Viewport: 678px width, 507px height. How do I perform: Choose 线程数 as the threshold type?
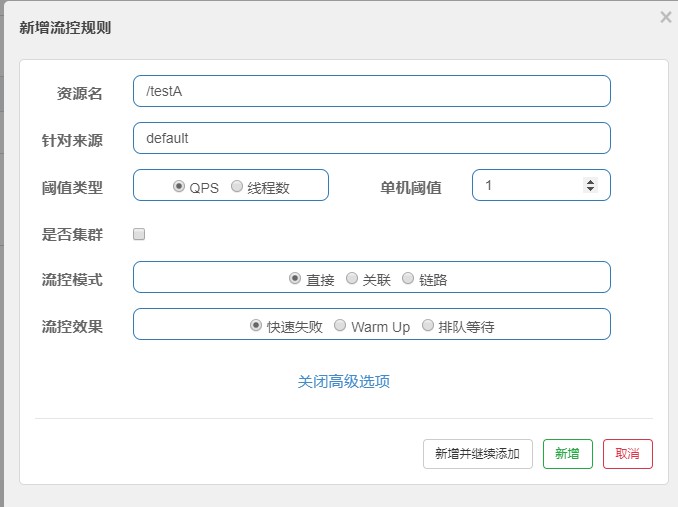[237, 186]
